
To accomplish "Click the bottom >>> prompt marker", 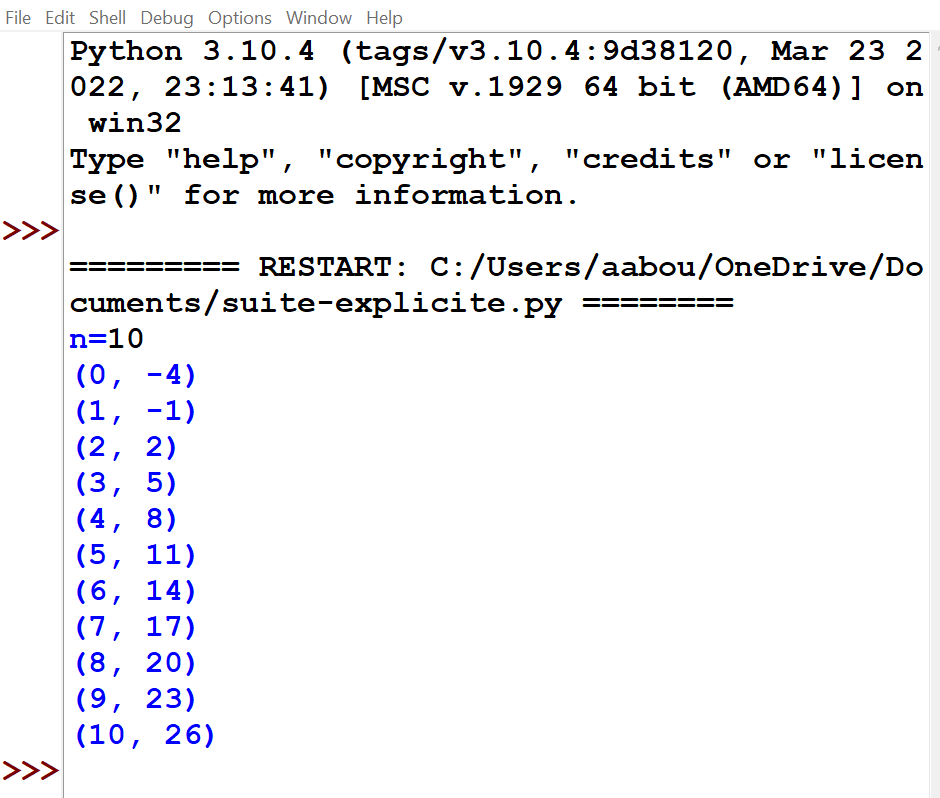I will click(31, 770).
